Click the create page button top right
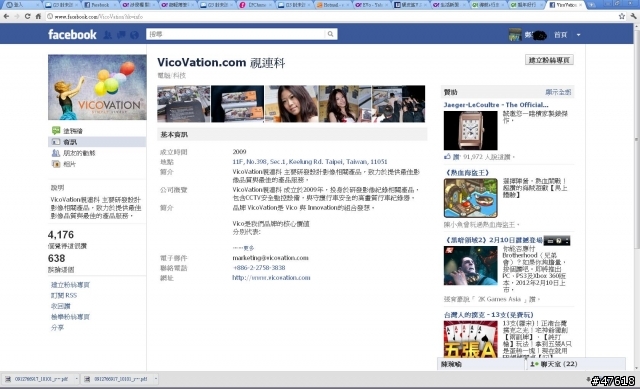 (x=549, y=60)
